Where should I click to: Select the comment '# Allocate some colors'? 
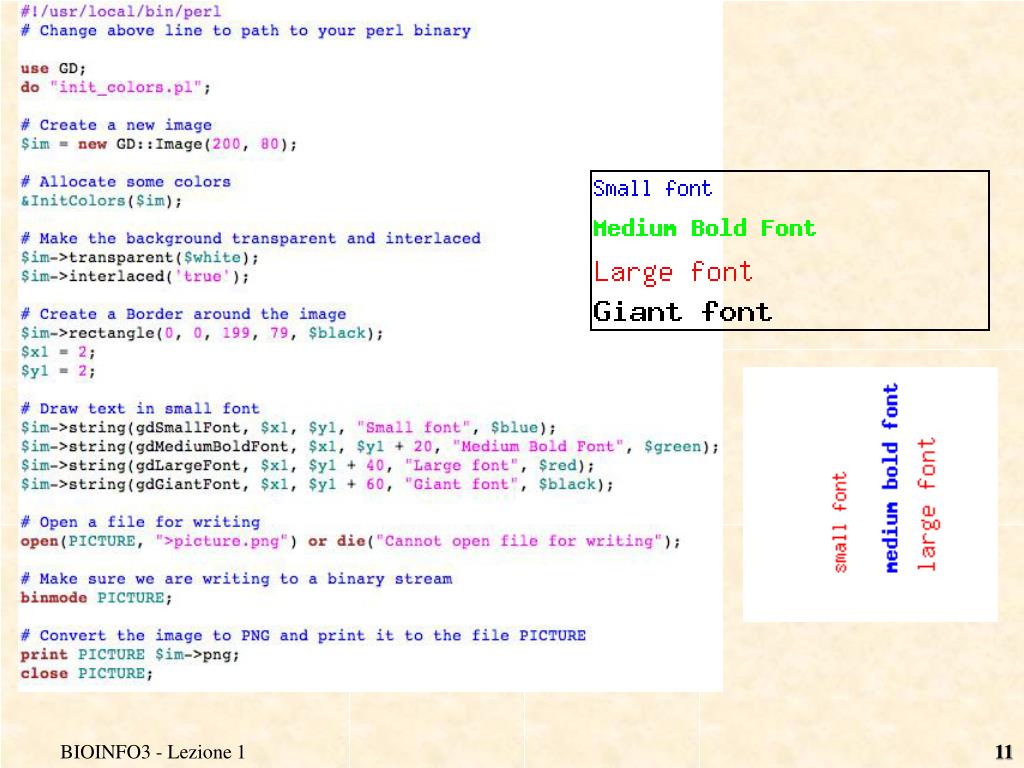point(126,182)
